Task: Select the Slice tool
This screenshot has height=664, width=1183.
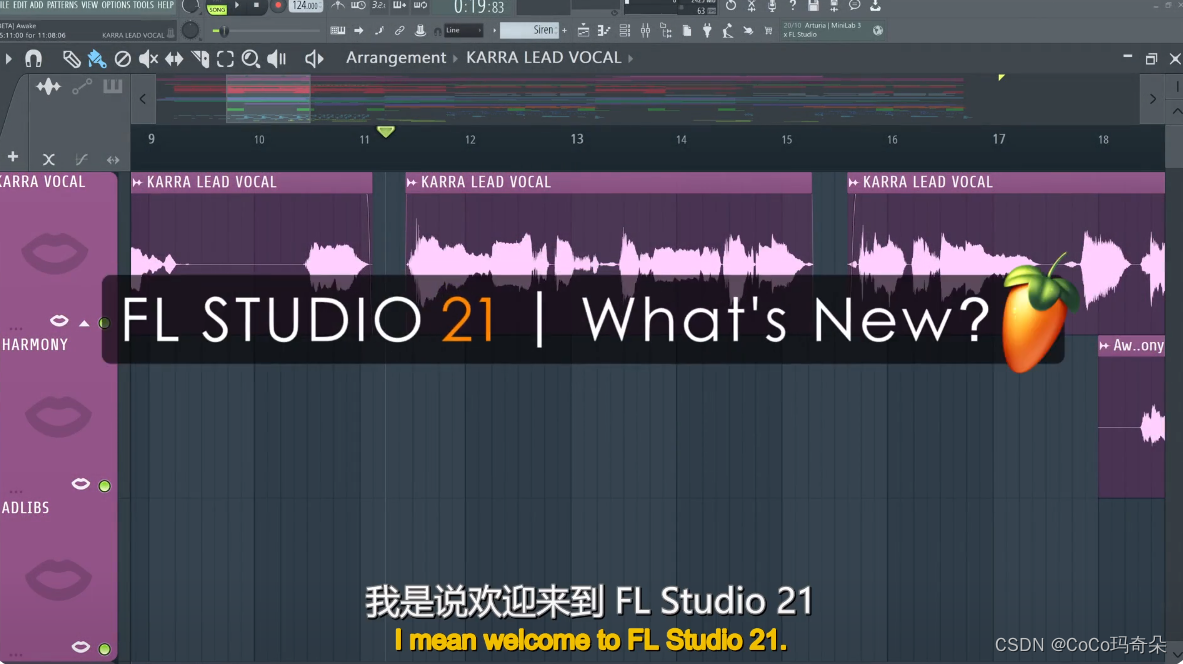Action: tap(200, 58)
